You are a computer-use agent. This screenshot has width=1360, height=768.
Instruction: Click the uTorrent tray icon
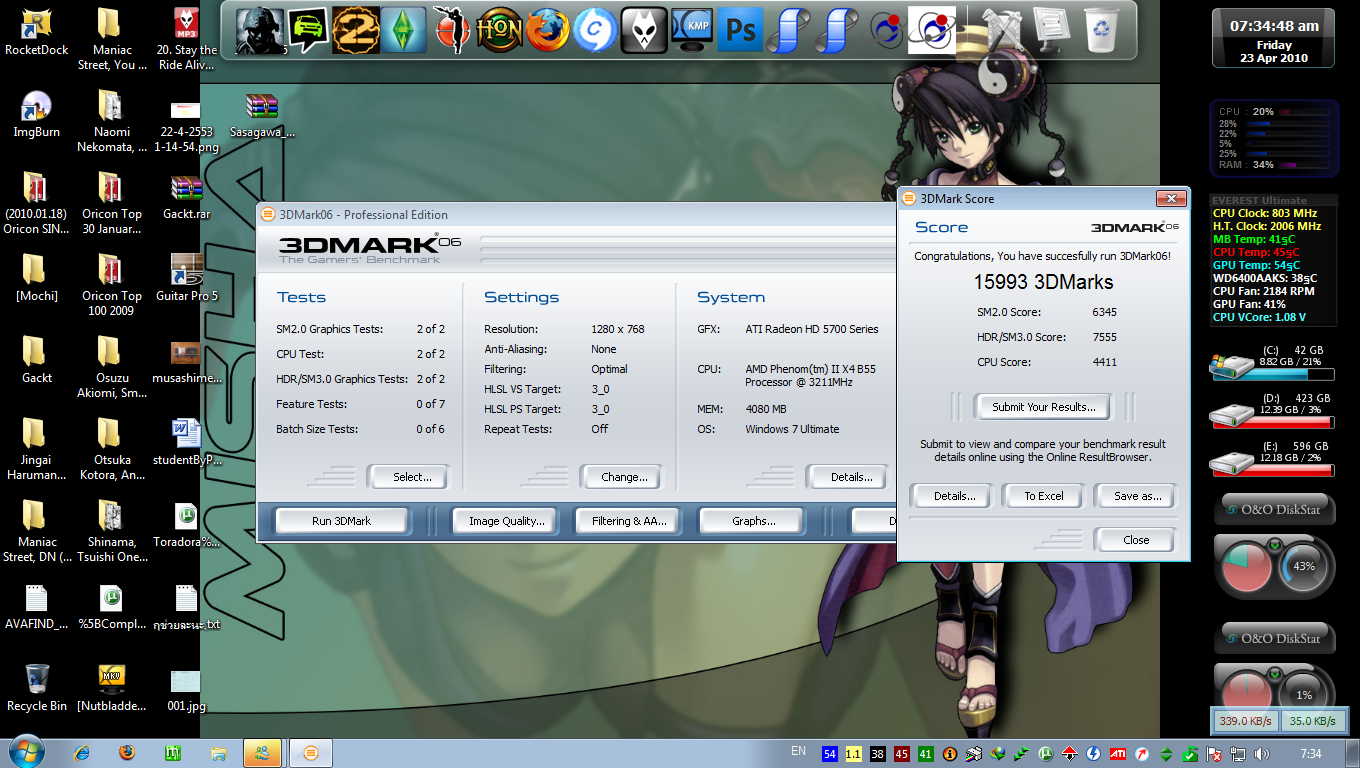click(1046, 753)
